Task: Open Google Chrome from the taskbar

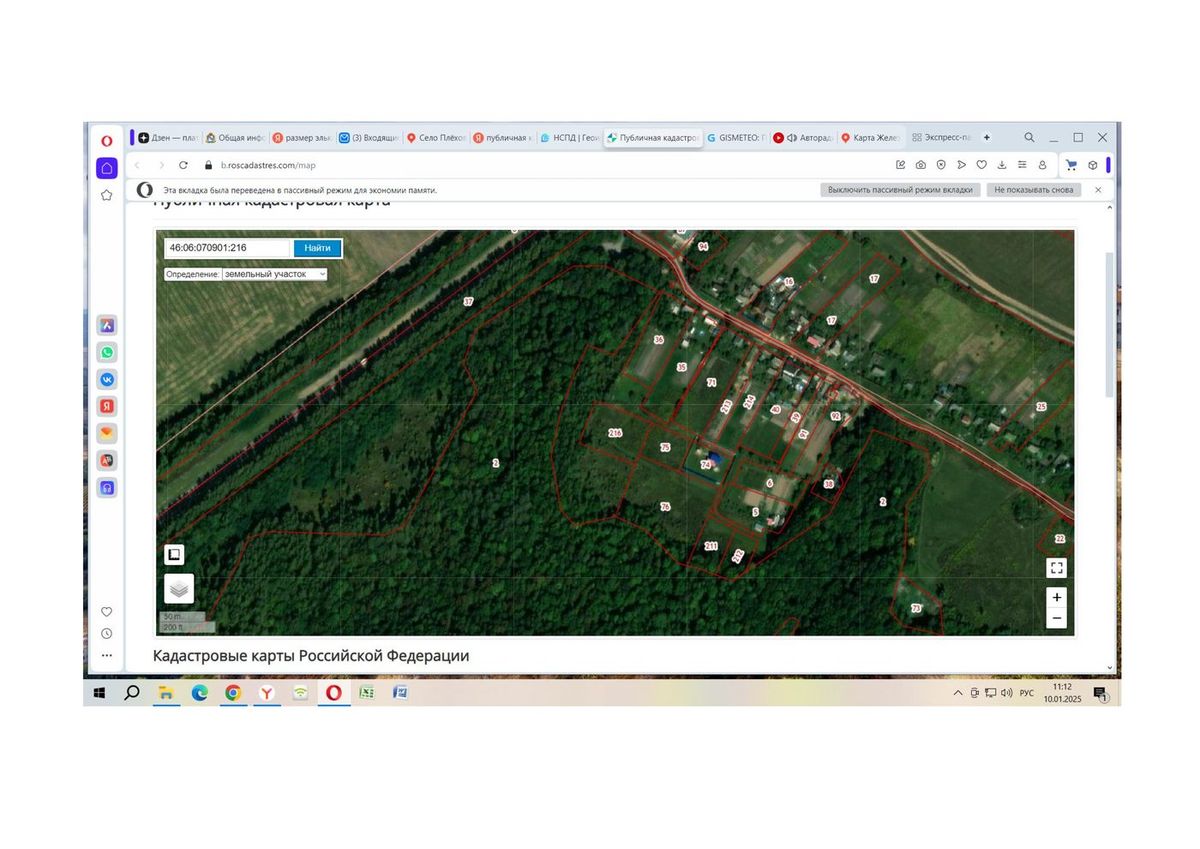Action: 233,692
